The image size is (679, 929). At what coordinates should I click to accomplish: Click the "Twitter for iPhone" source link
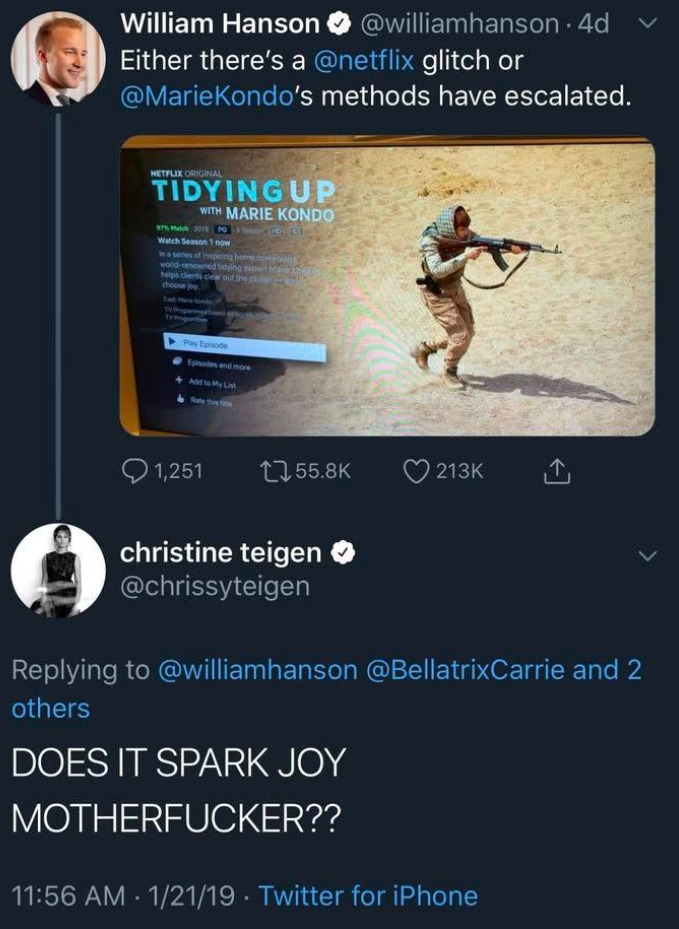point(368,895)
